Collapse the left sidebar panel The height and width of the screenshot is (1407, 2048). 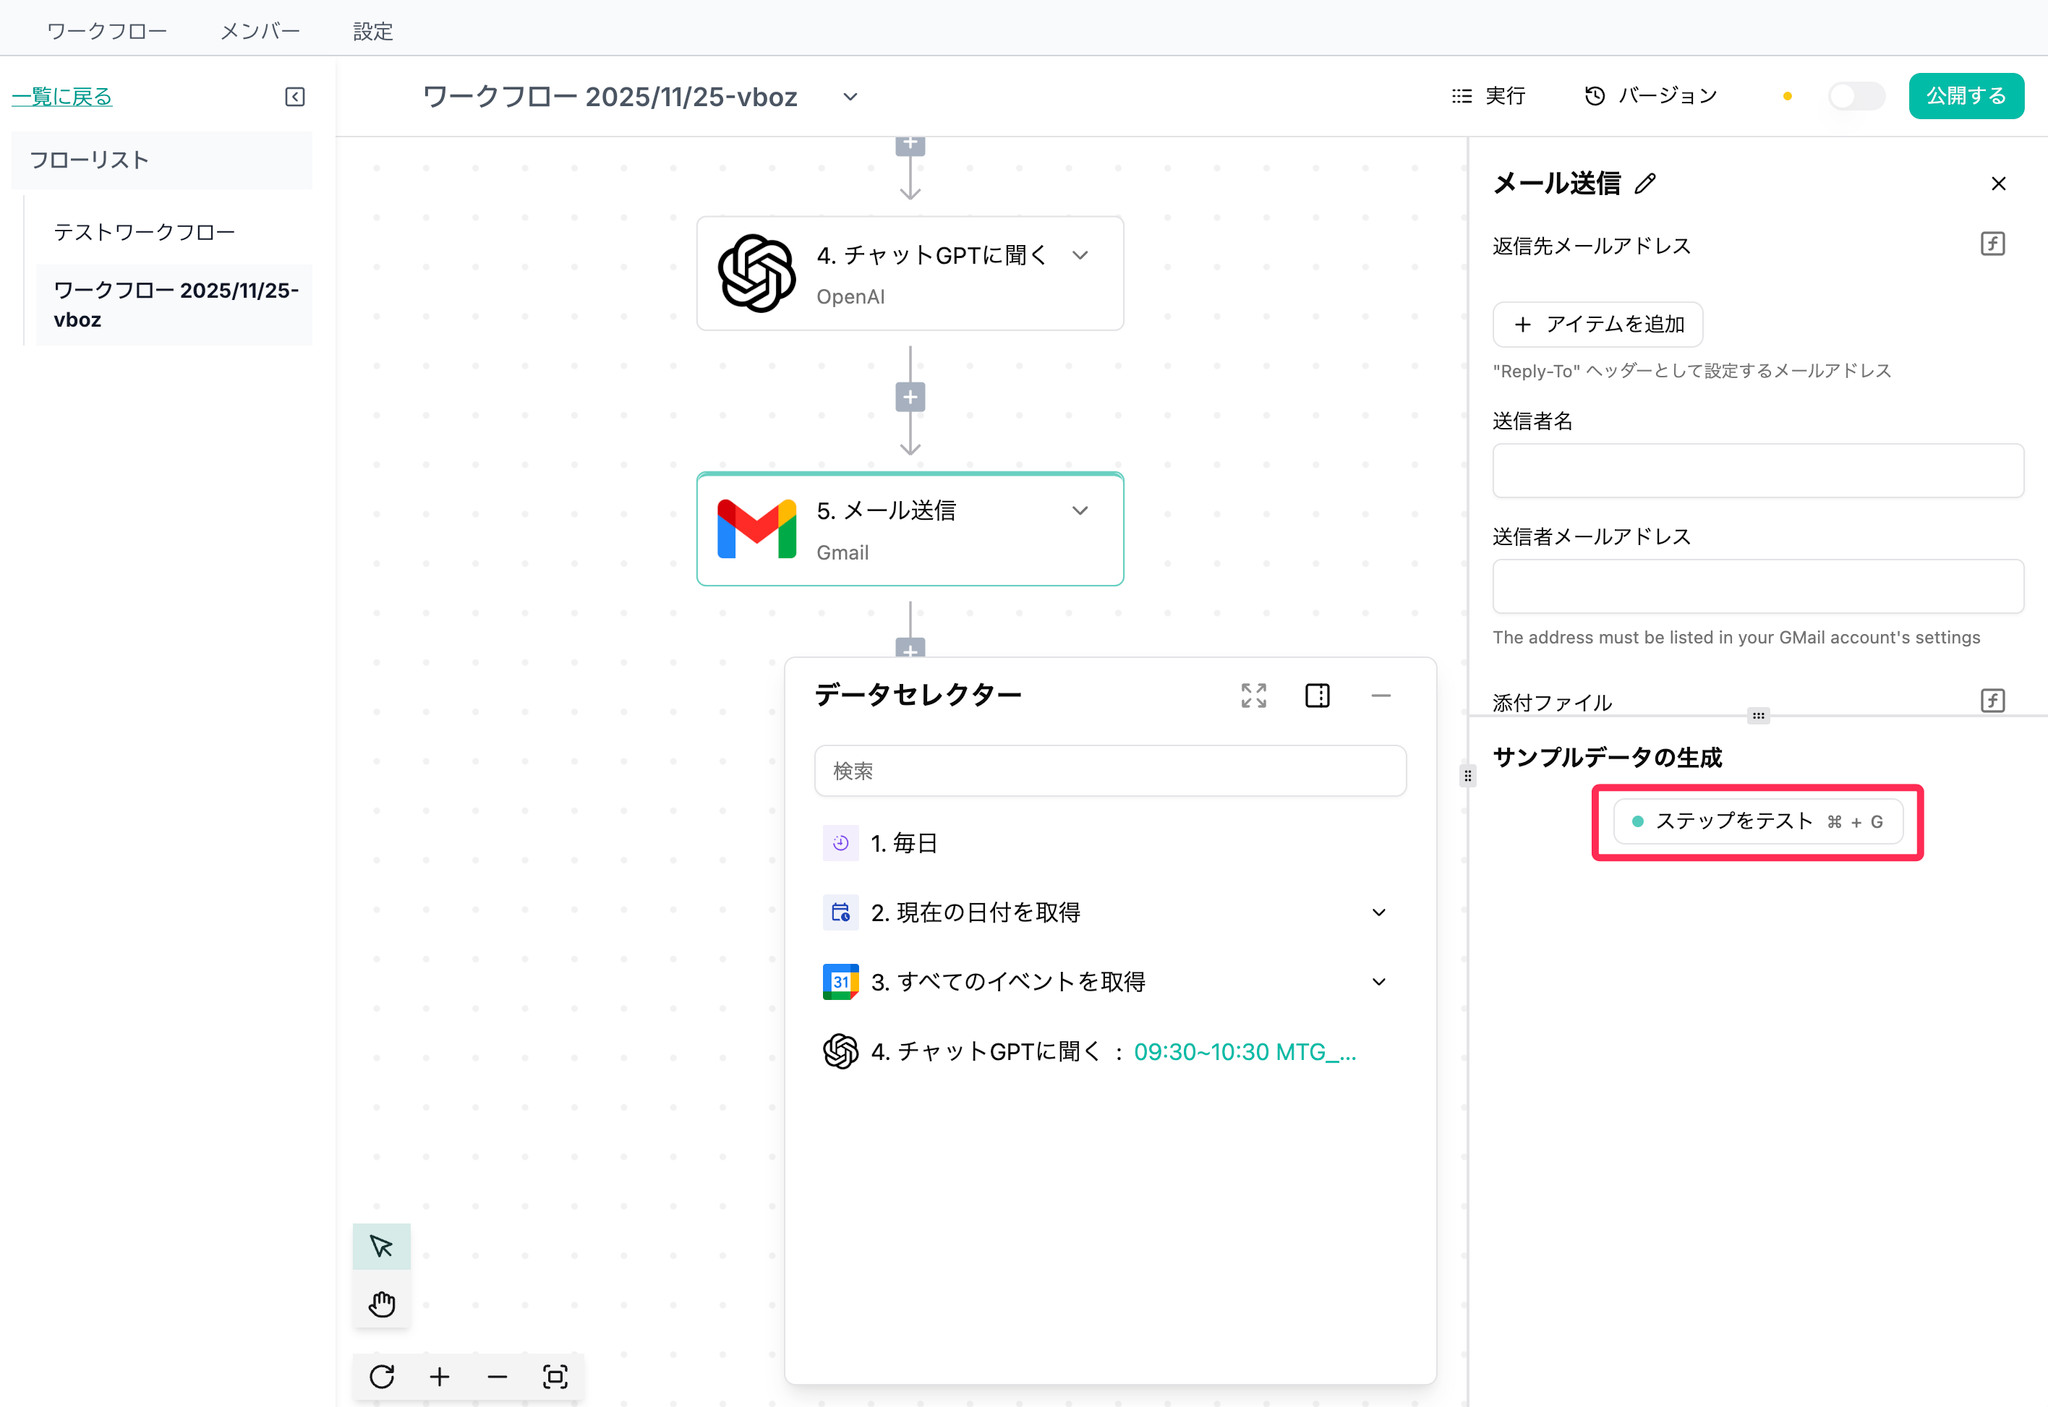coord(295,97)
